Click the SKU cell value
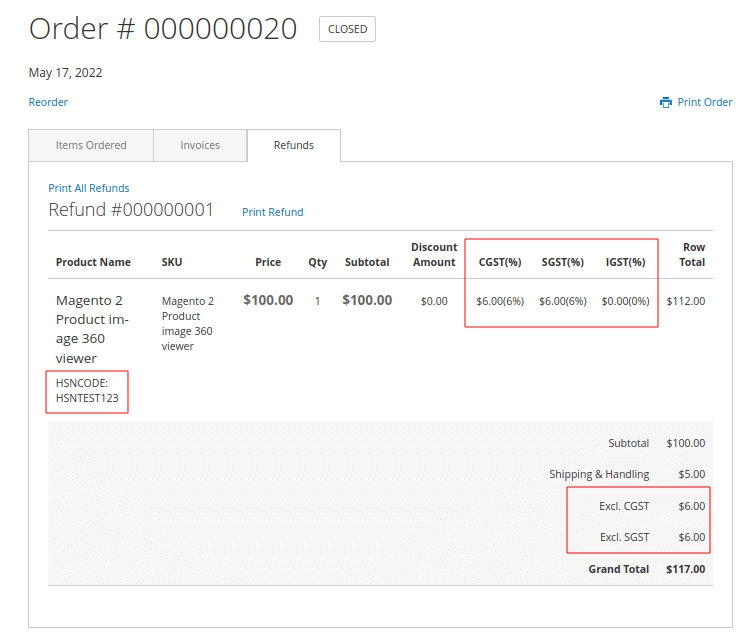 pos(188,324)
